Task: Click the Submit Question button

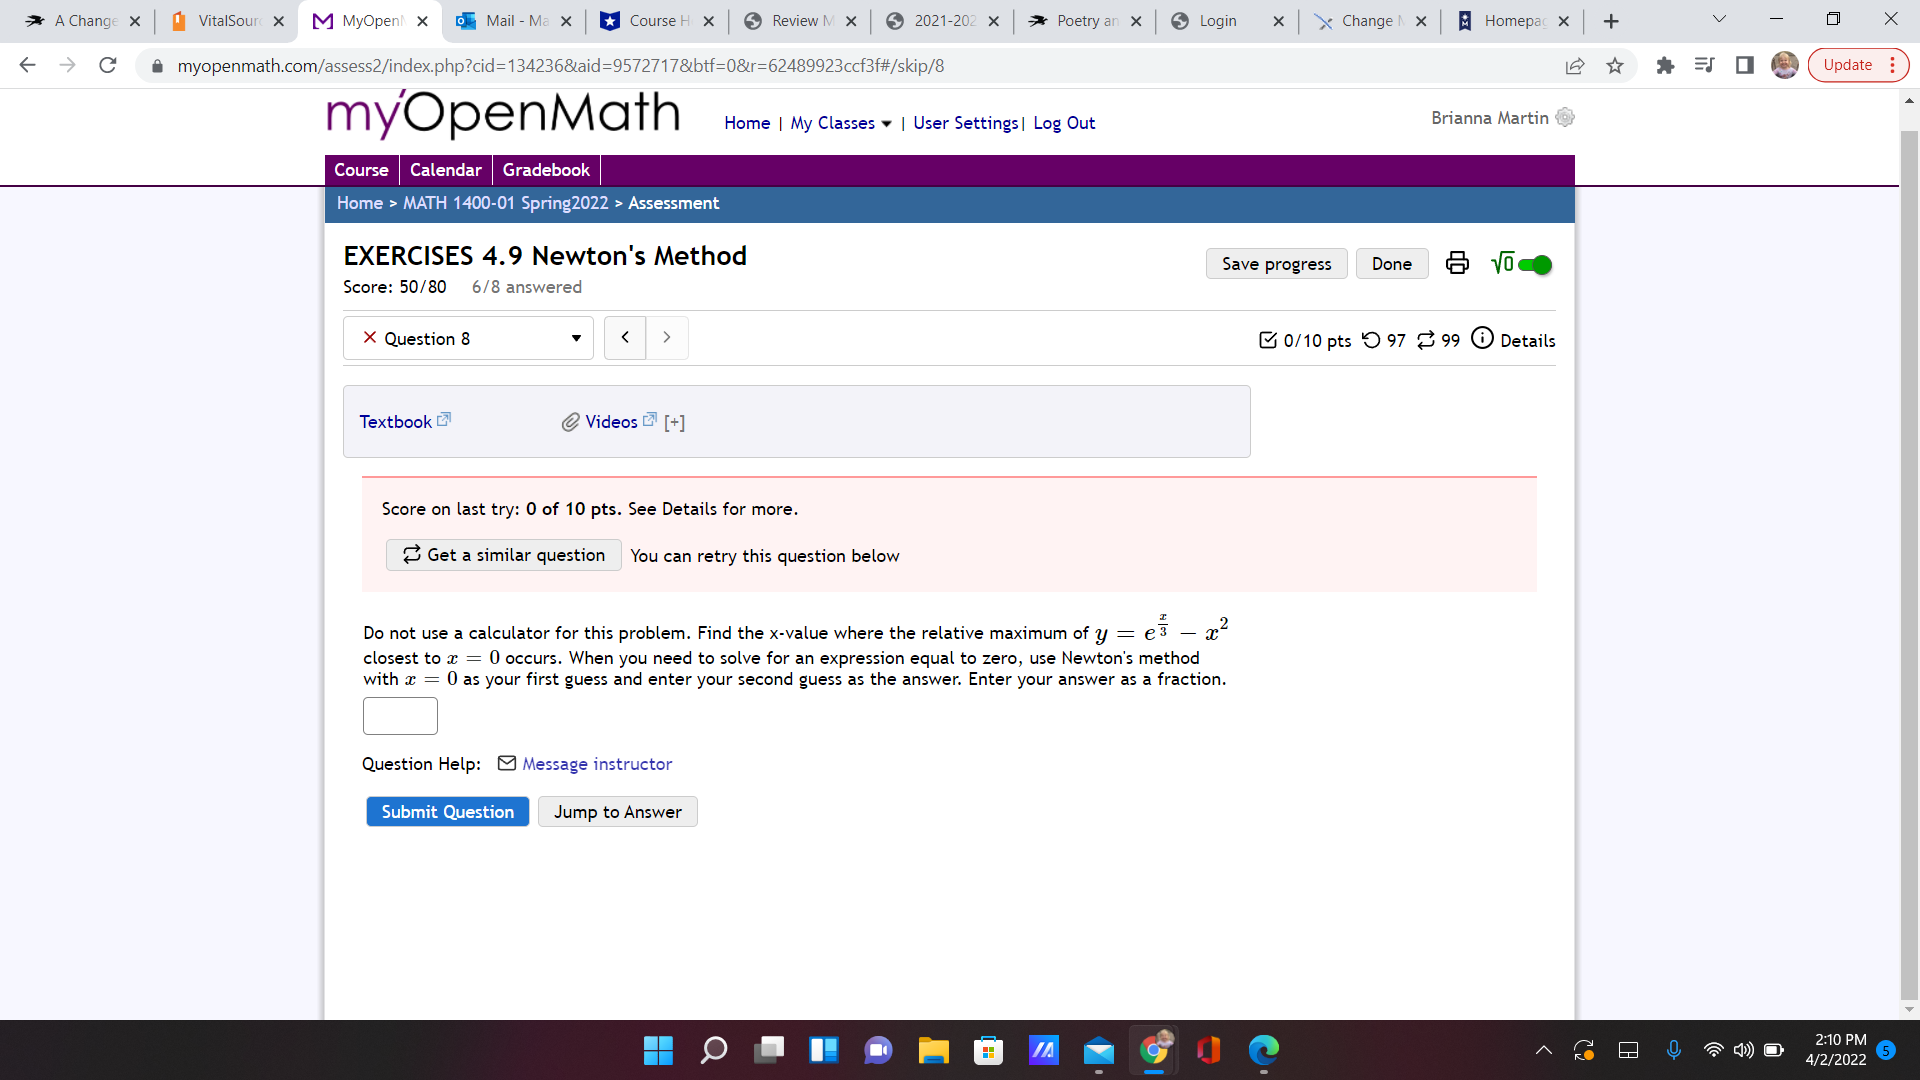Action: pos(447,812)
